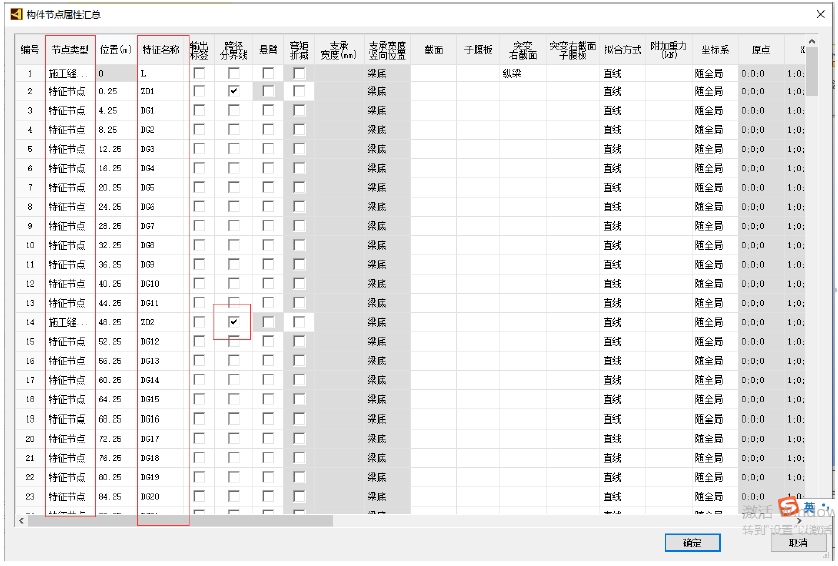
Task: Click the horizontal scrollbar thumb
Action: pyautogui.click(x=181, y=521)
